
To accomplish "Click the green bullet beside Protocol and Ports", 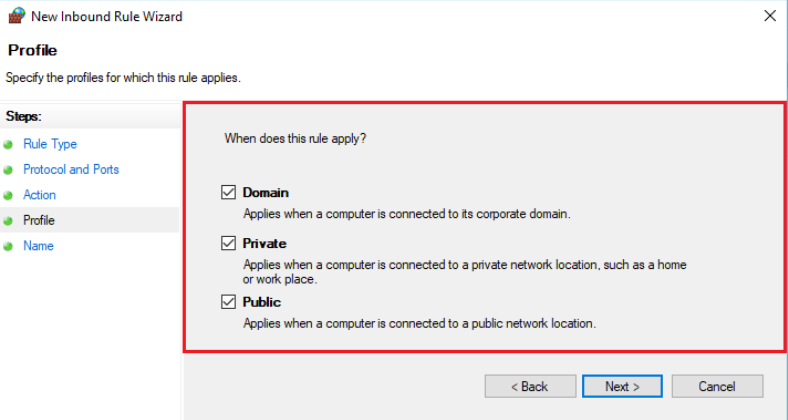I will click(8, 170).
